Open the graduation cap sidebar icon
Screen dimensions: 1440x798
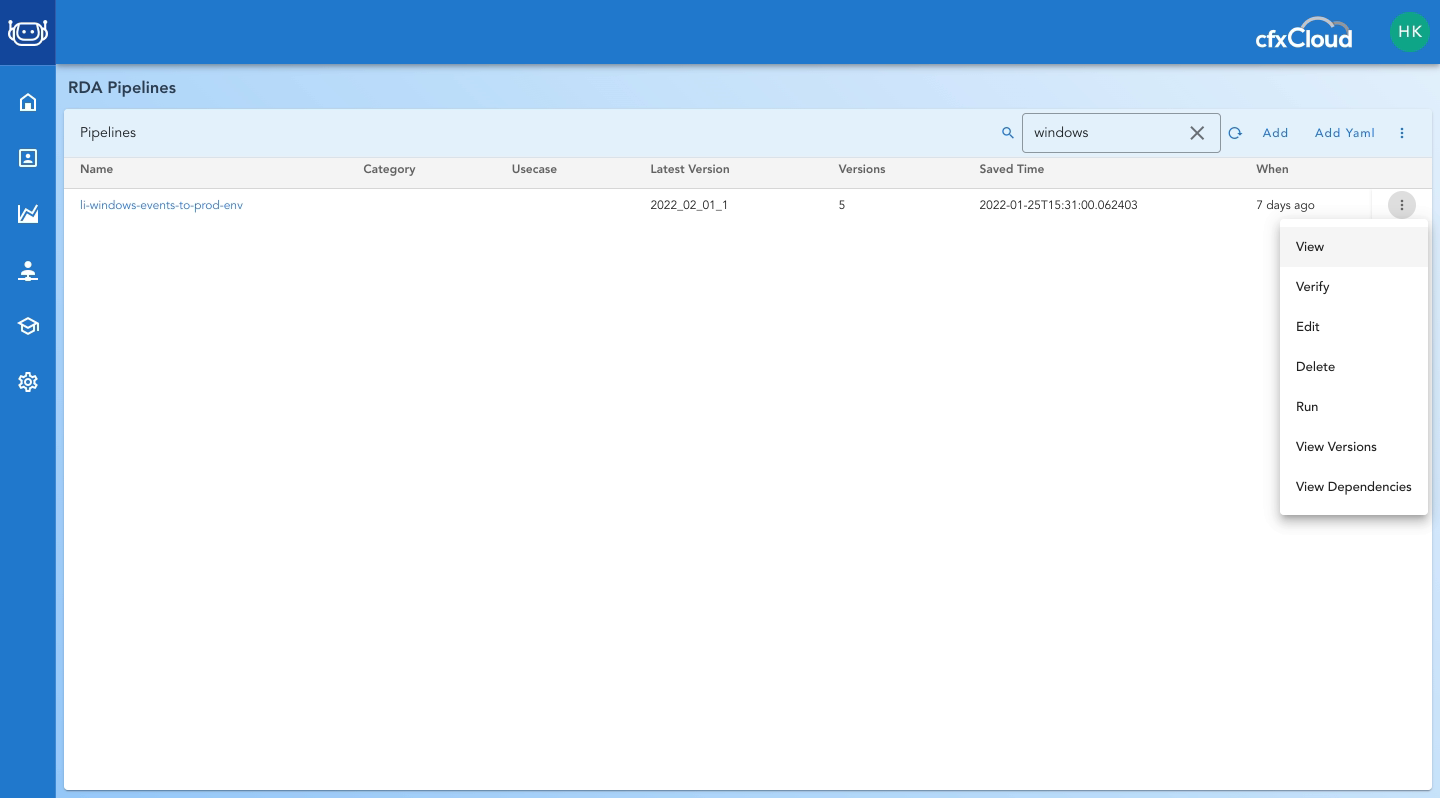coord(28,326)
